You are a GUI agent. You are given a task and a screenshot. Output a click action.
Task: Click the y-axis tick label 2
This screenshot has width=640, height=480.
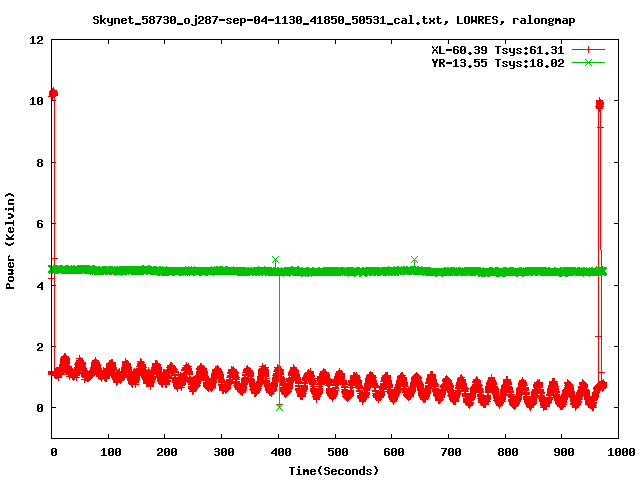point(40,347)
